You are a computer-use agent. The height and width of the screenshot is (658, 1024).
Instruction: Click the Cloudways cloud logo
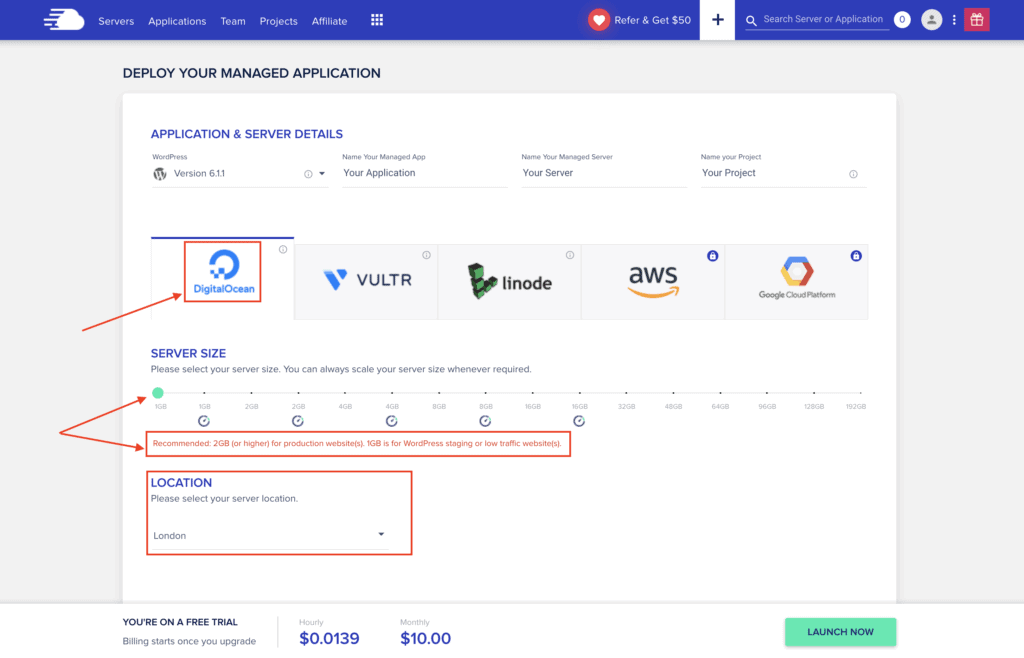pyautogui.click(x=64, y=20)
